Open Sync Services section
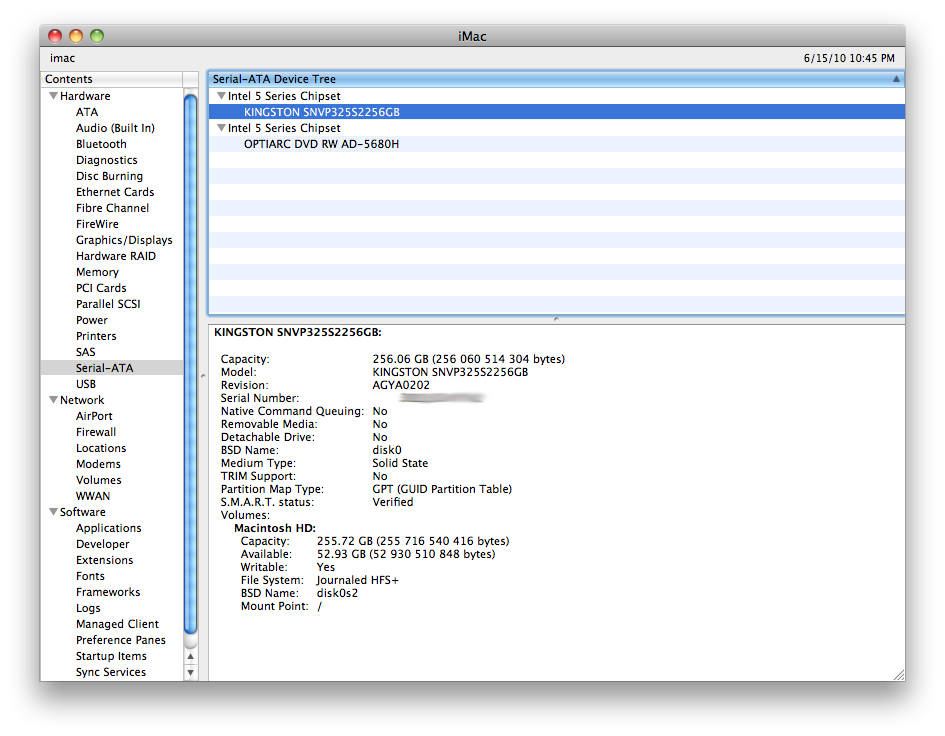Screen dimensions: 945x736 111,672
